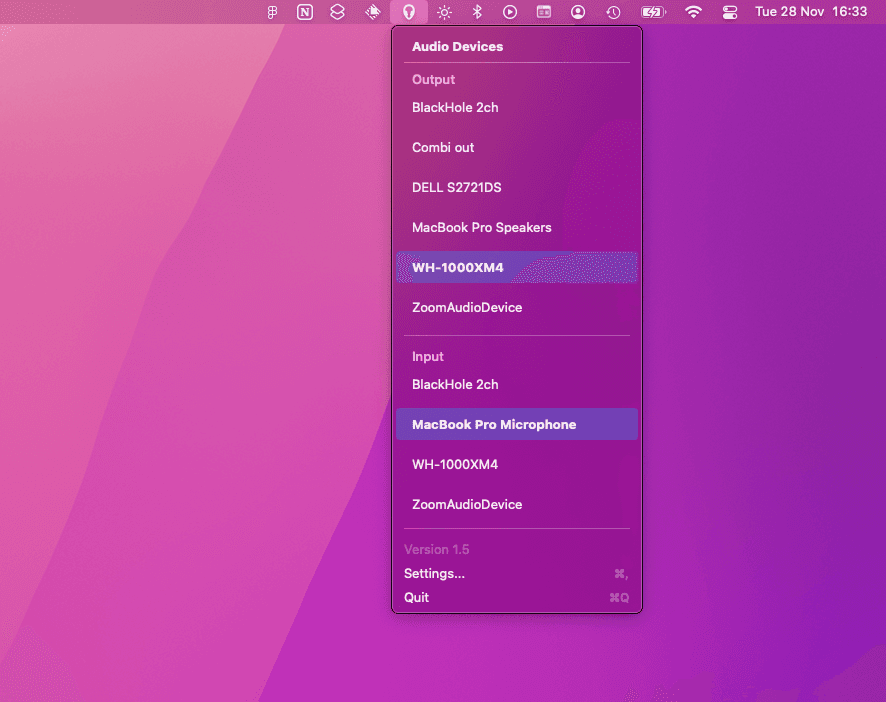Click the Input section header
Viewport: 886px width, 702px height.
428,357
